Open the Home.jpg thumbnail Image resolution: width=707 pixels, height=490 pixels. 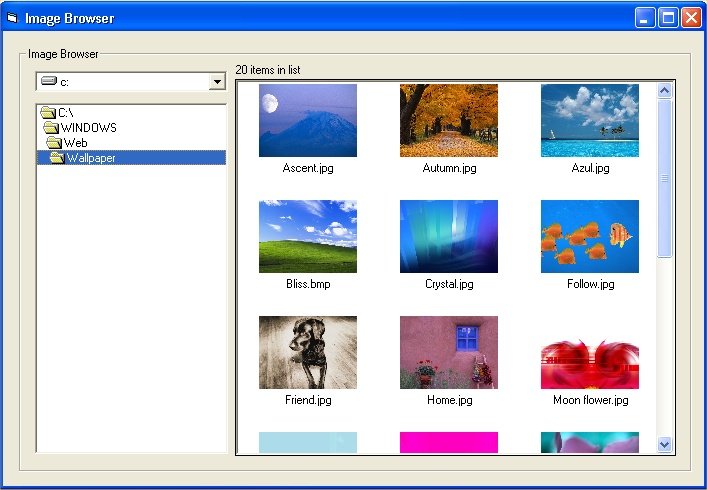pyautogui.click(x=448, y=353)
